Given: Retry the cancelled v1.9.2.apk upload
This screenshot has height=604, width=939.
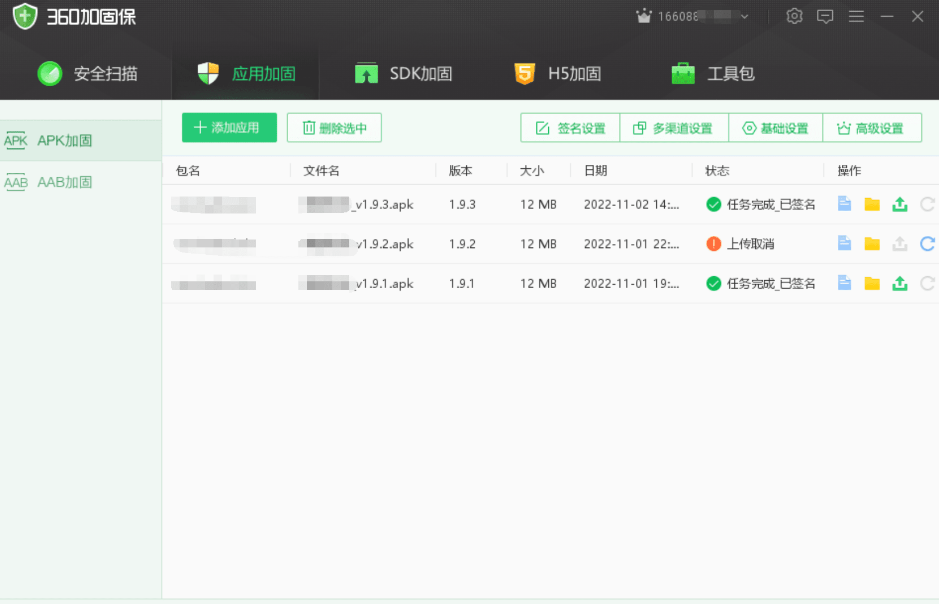Looking at the screenshot, I should pyautogui.click(x=927, y=244).
